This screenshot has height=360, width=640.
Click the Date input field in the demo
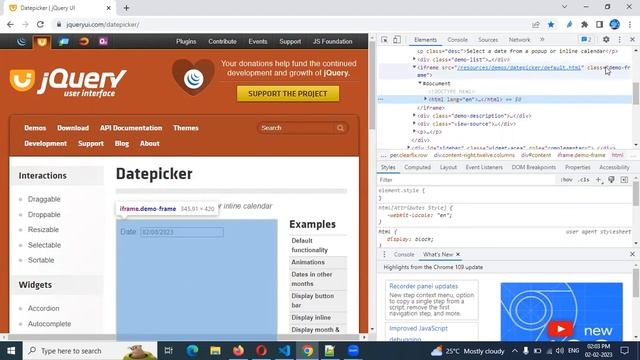[x=182, y=232]
